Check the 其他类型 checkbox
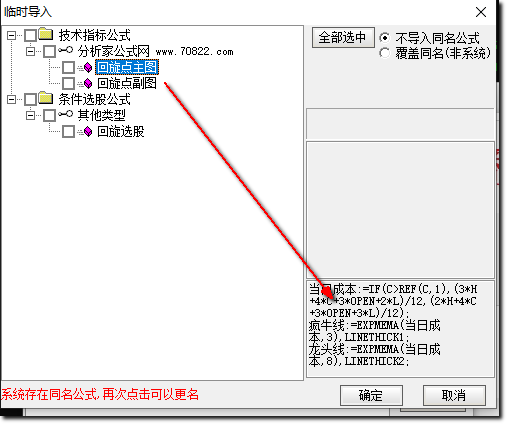This screenshot has height=424, width=508. coord(49,115)
